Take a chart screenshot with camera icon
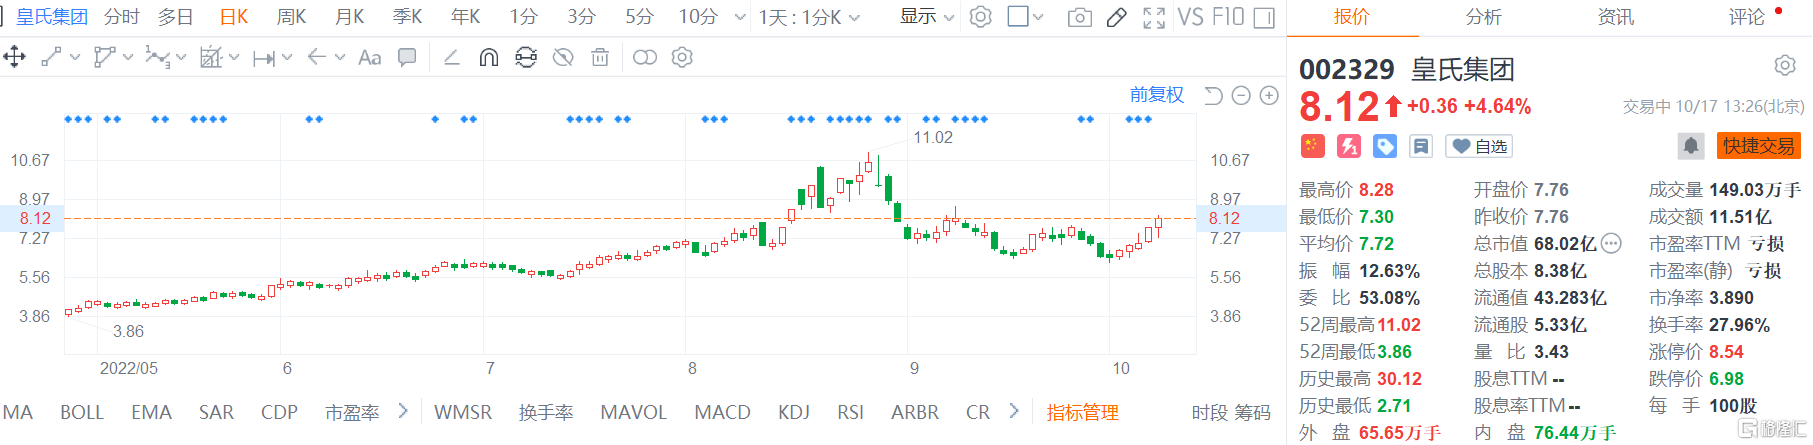The width and height of the screenshot is (1813, 445). (x=1080, y=18)
